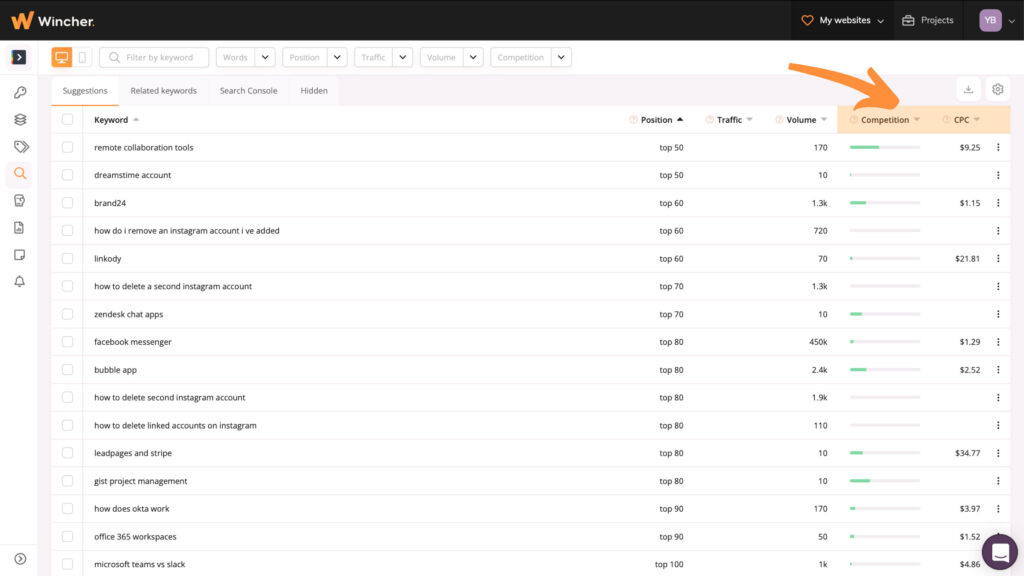Switch to the Search Console tab
Viewport: 1024px width, 576px height.
tap(248, 91)
